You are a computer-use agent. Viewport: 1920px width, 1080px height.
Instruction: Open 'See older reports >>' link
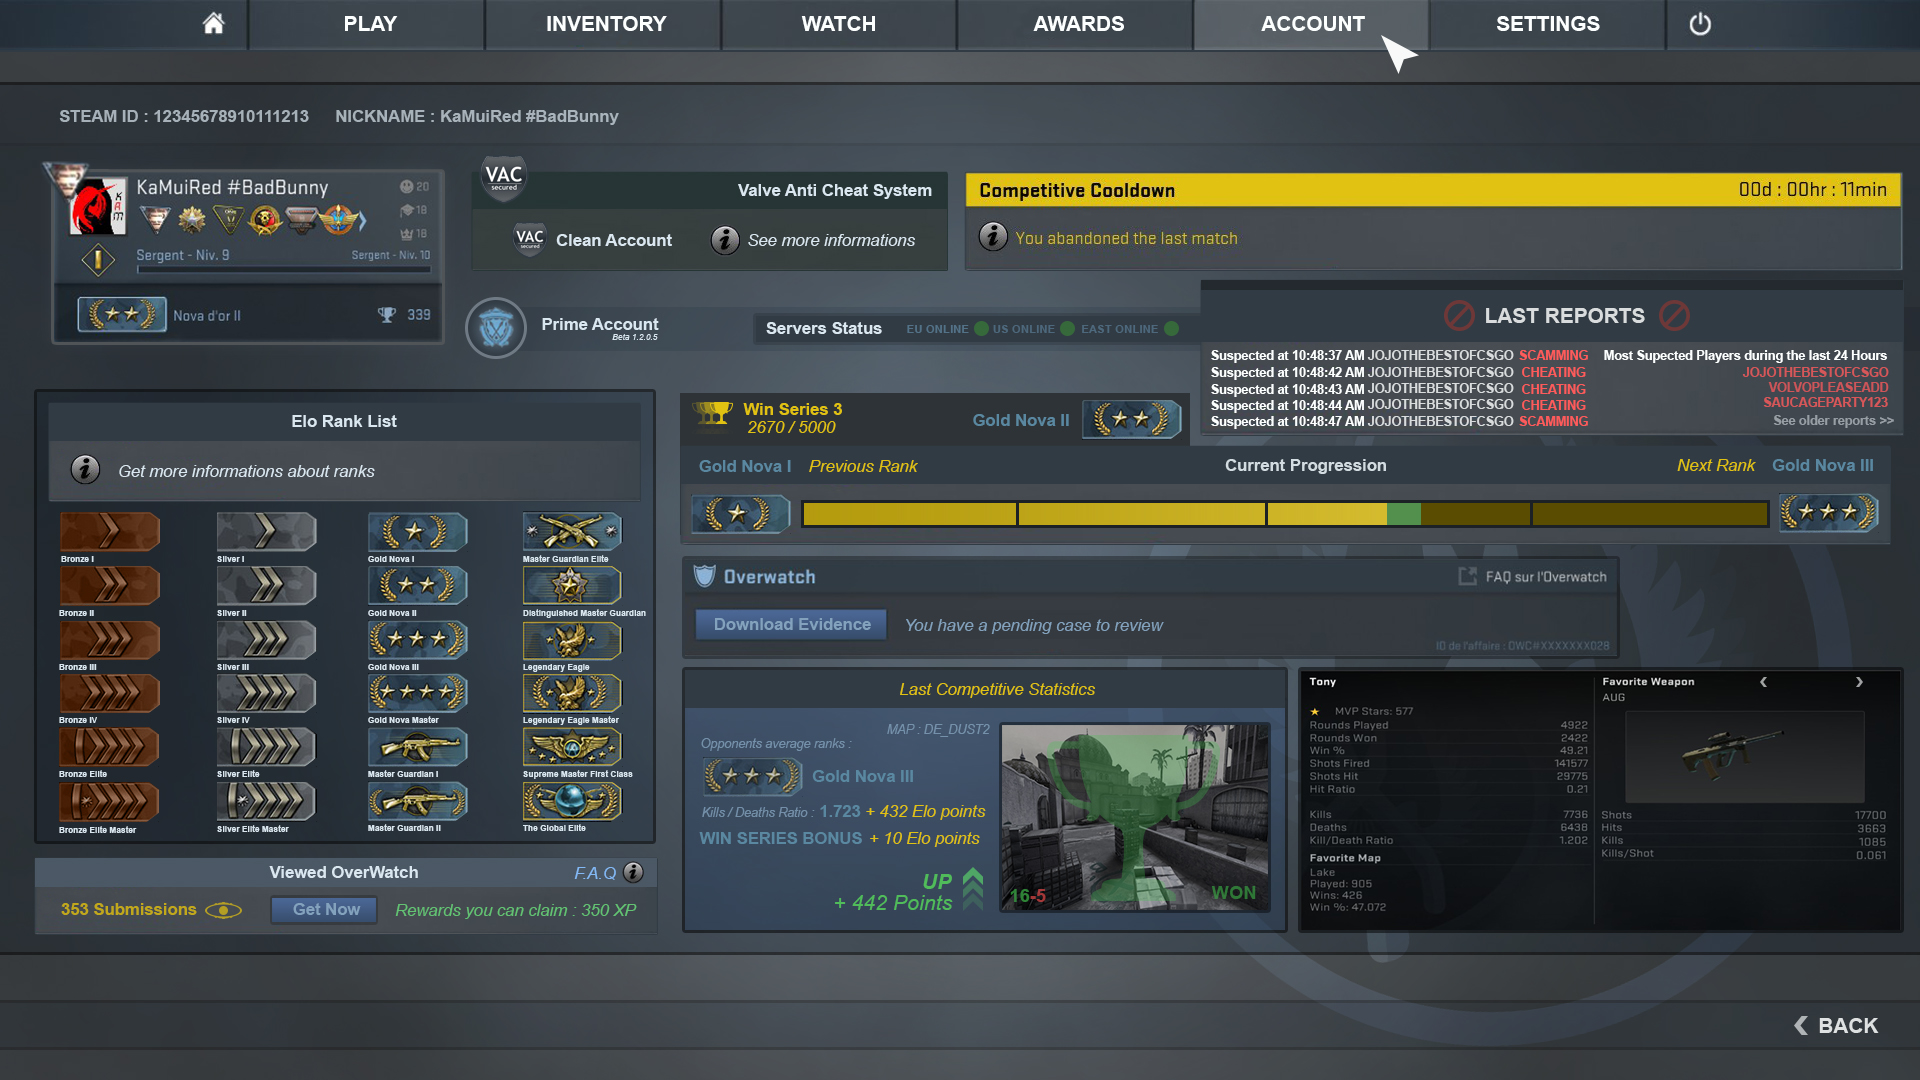coord(1833,420)
